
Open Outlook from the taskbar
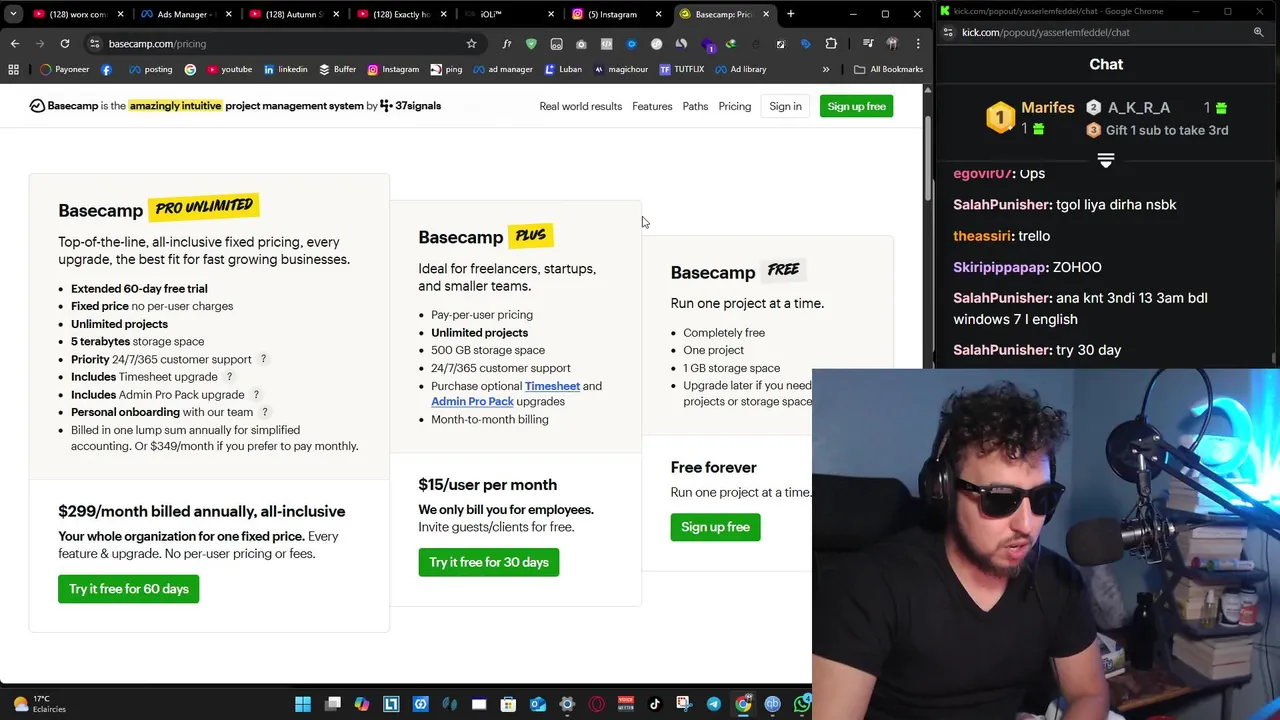[538, 704]
